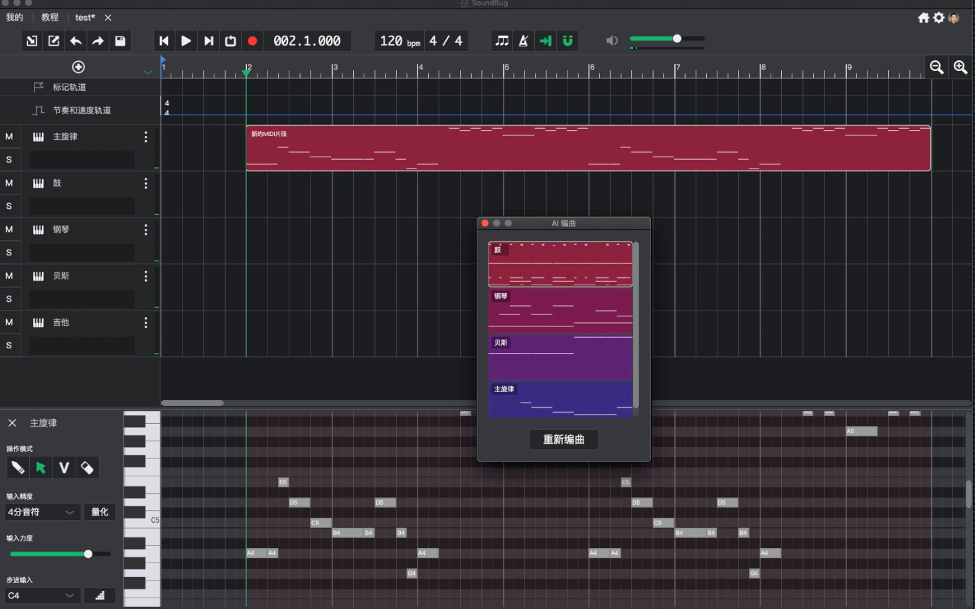Switch to the 我的 tab
The height and width of the screenshot is (610, 977).
15,17
